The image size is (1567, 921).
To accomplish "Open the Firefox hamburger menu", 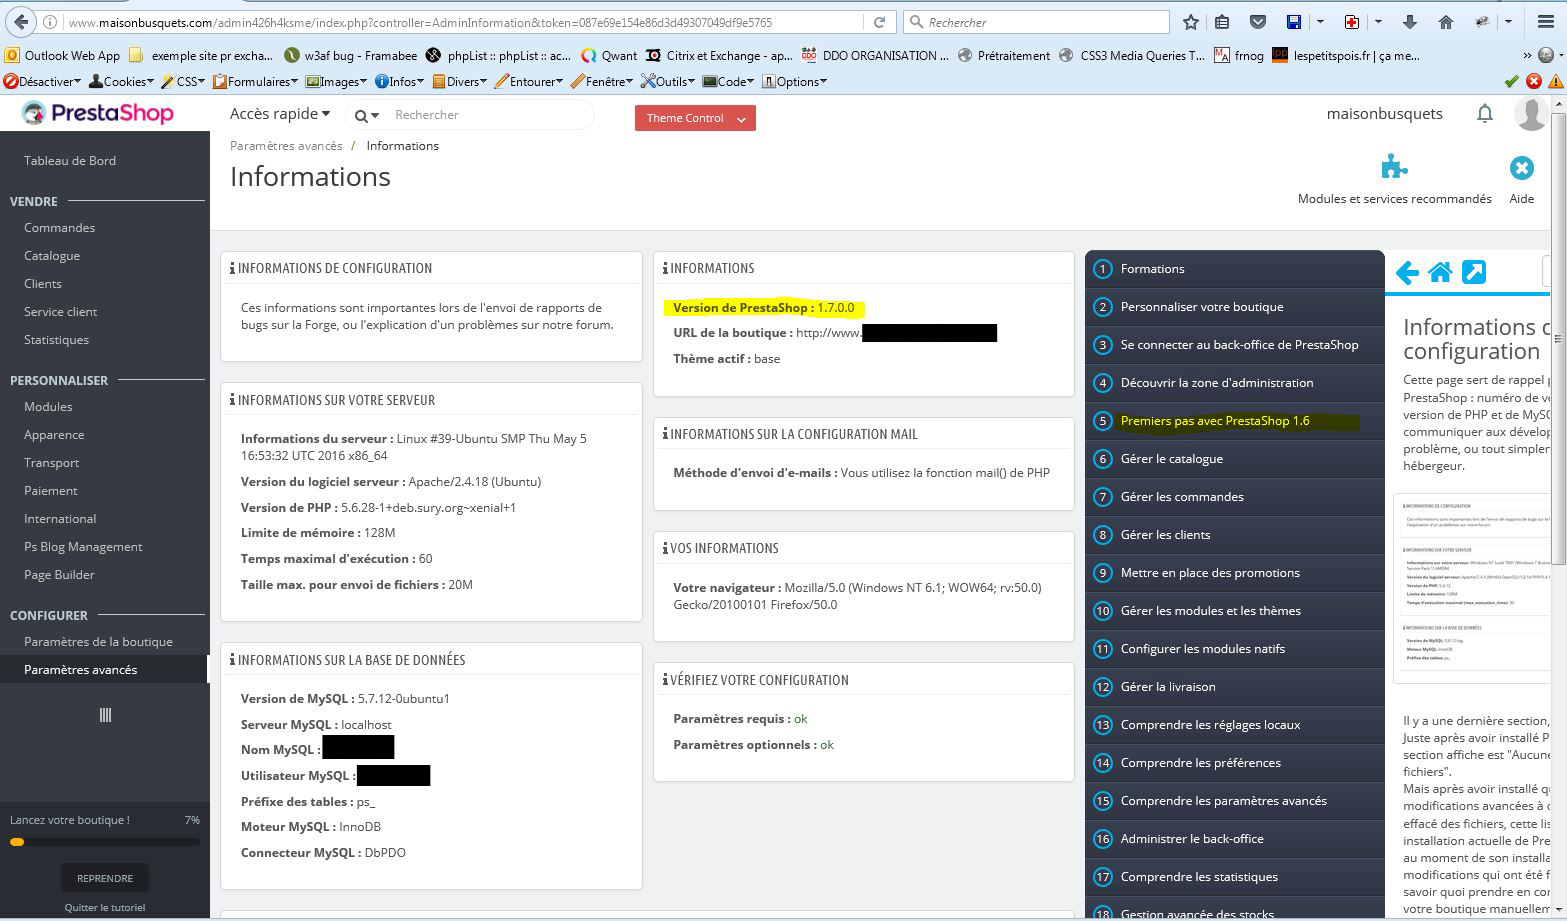I will pyautogui.click(x=1545, y=22).
